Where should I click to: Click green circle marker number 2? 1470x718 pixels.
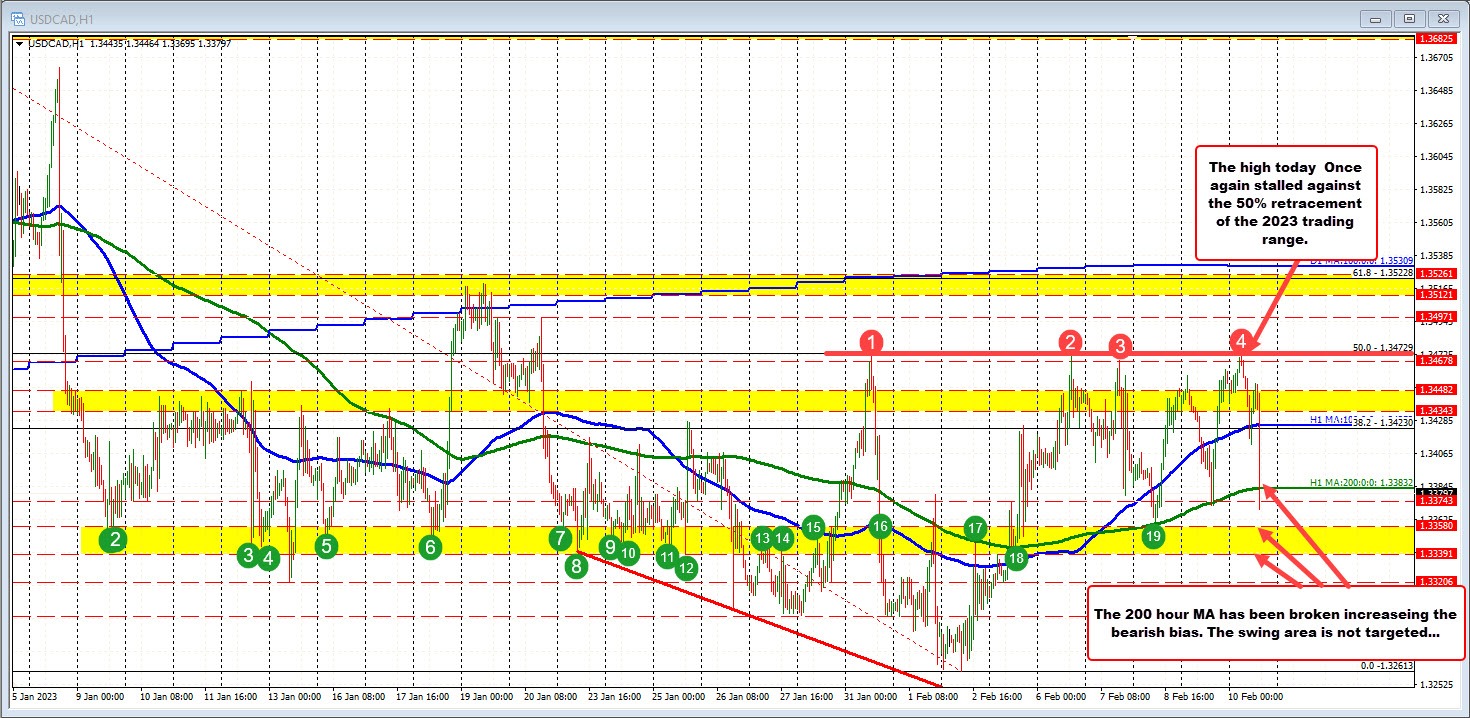coord(116,540)
